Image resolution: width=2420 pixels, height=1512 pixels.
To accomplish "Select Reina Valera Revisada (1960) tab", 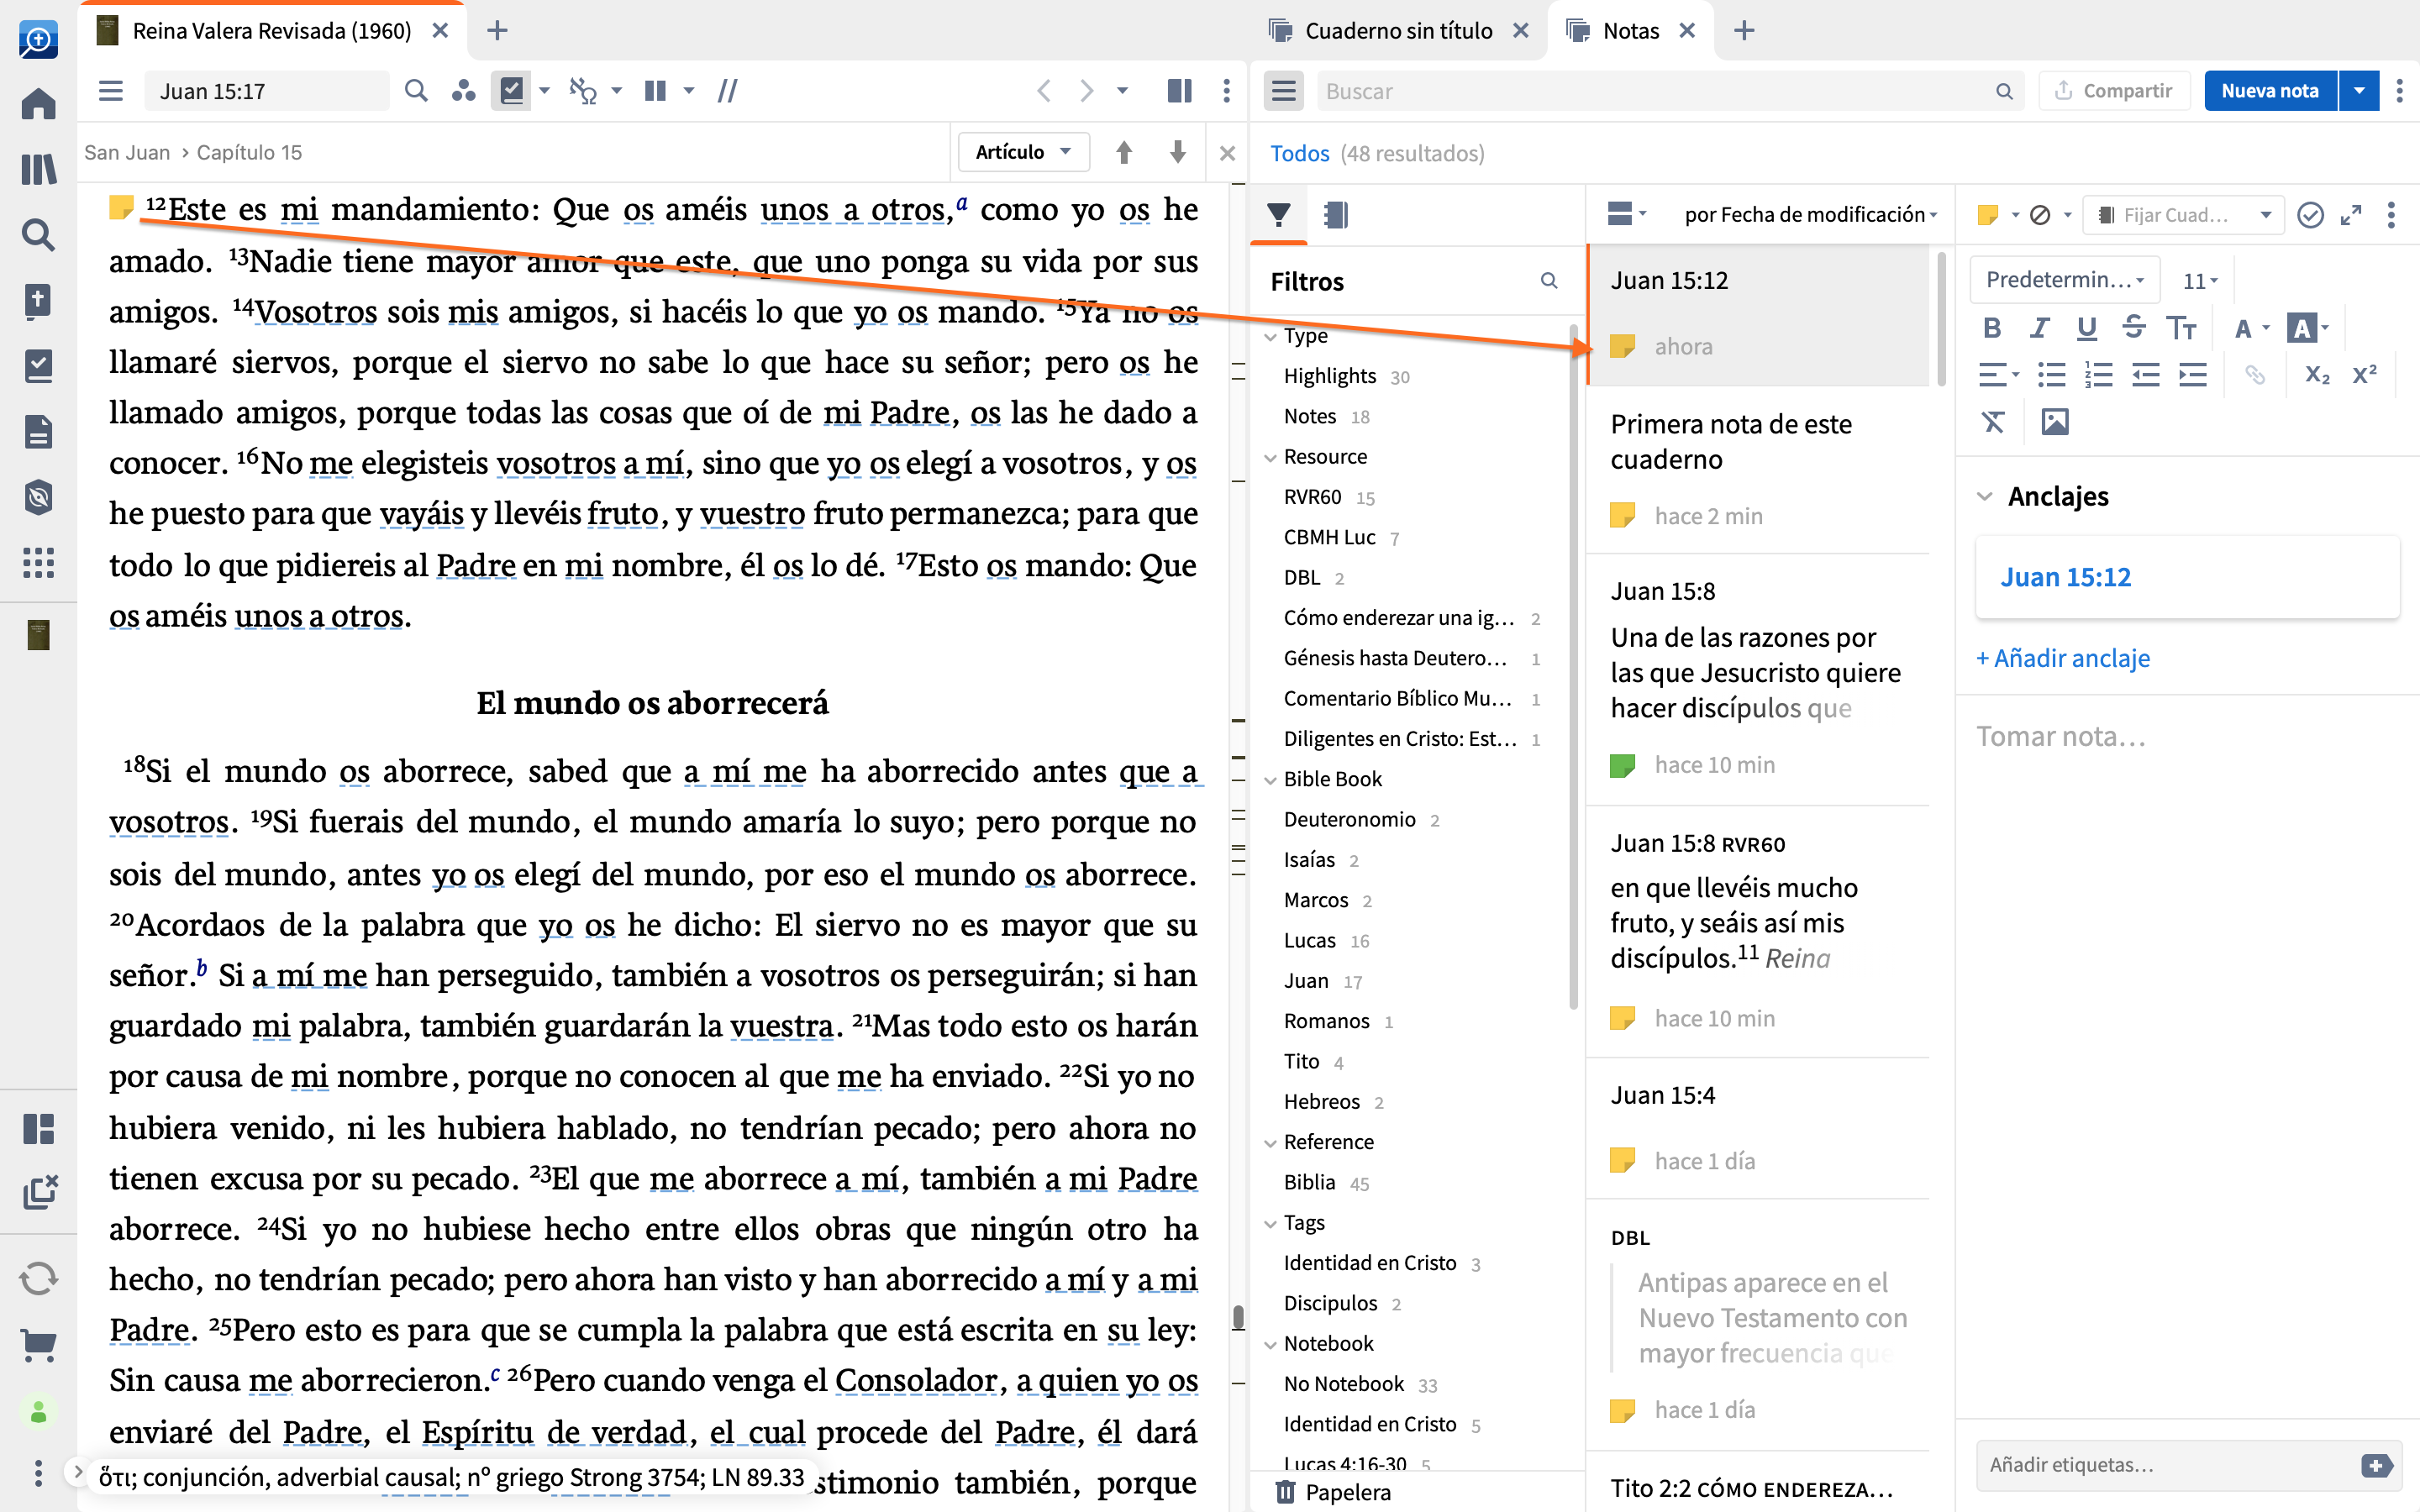I will (271, 31).
